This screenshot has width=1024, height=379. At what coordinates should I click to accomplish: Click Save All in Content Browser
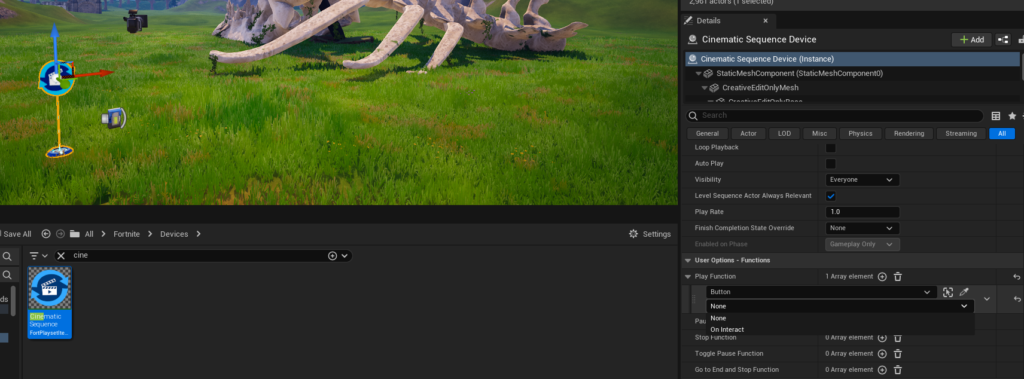pyautogui.click(x=16, y=234)
